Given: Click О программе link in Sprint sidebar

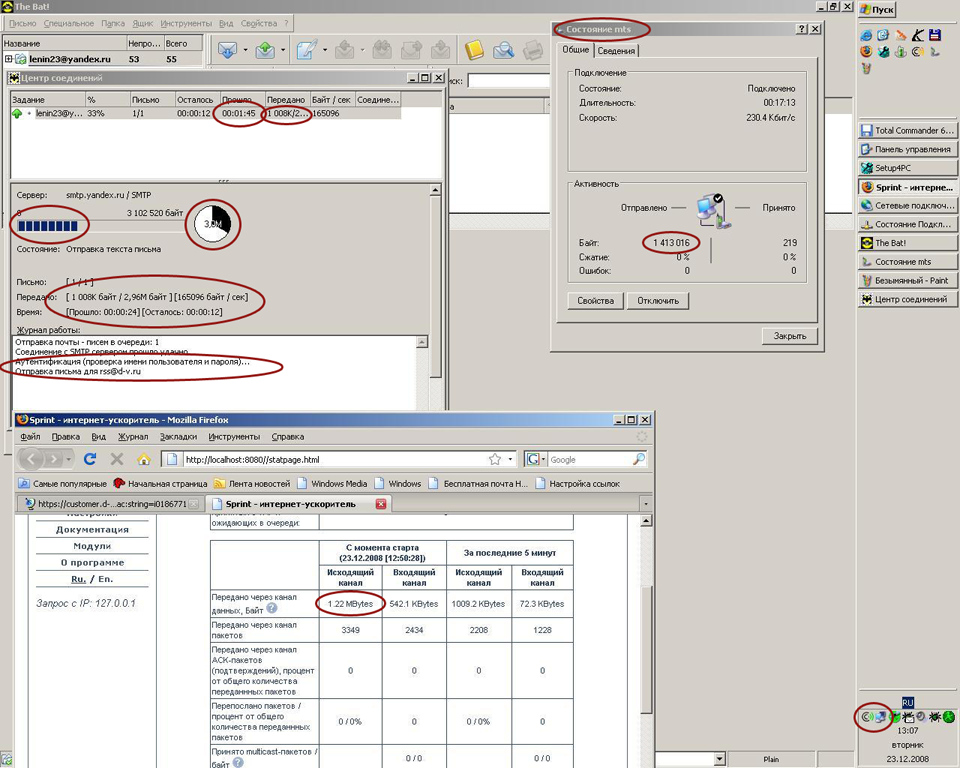Looking at the screenshot, I should (92, 563).
